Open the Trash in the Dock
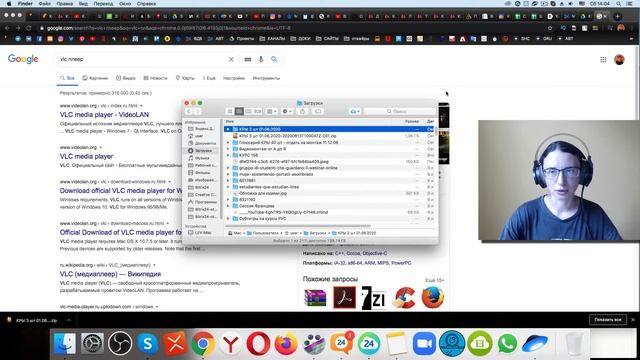The image size is (640, 360). (575, 343)
